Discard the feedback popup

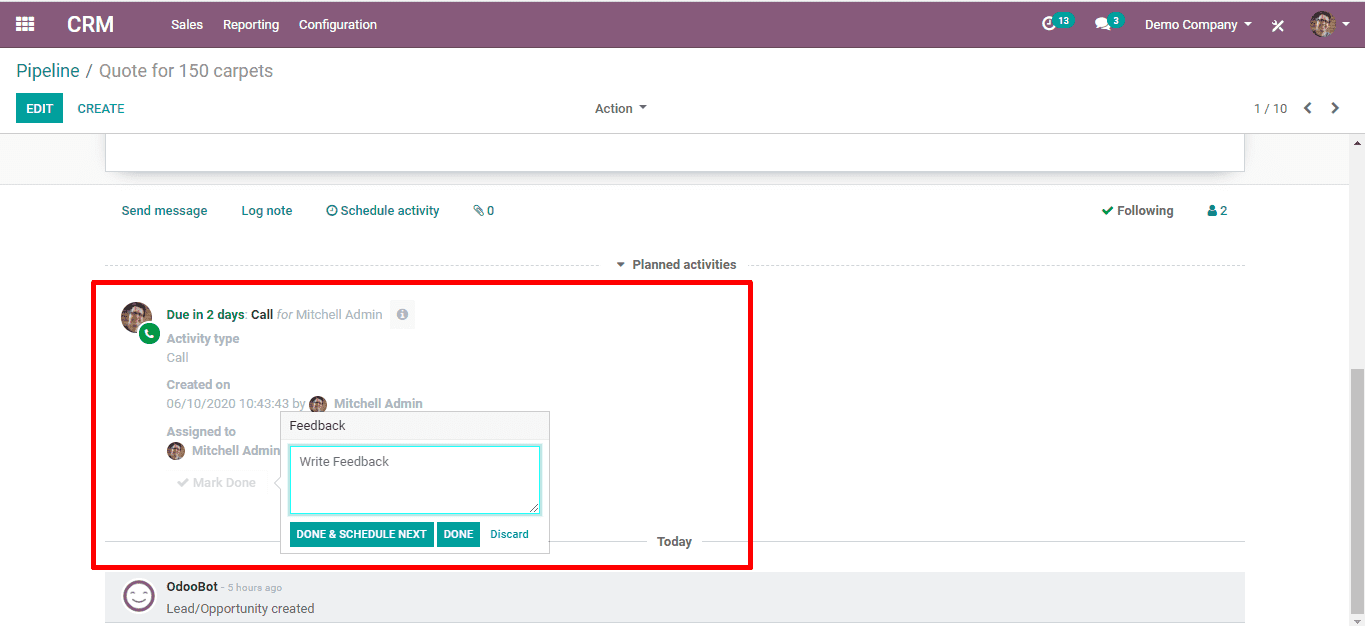(509, 534)
